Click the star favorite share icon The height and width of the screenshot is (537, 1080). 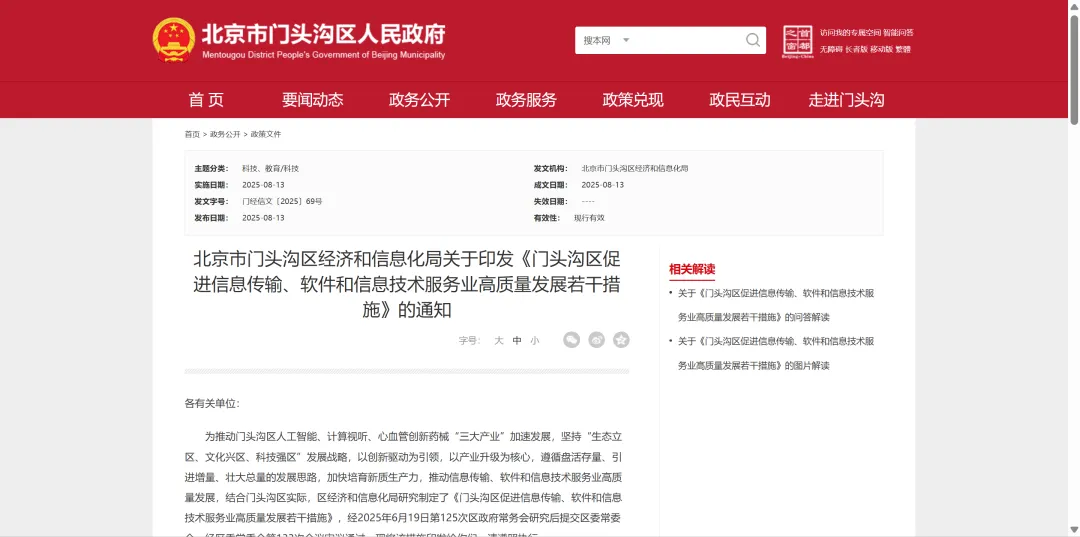tap(621, 339)
